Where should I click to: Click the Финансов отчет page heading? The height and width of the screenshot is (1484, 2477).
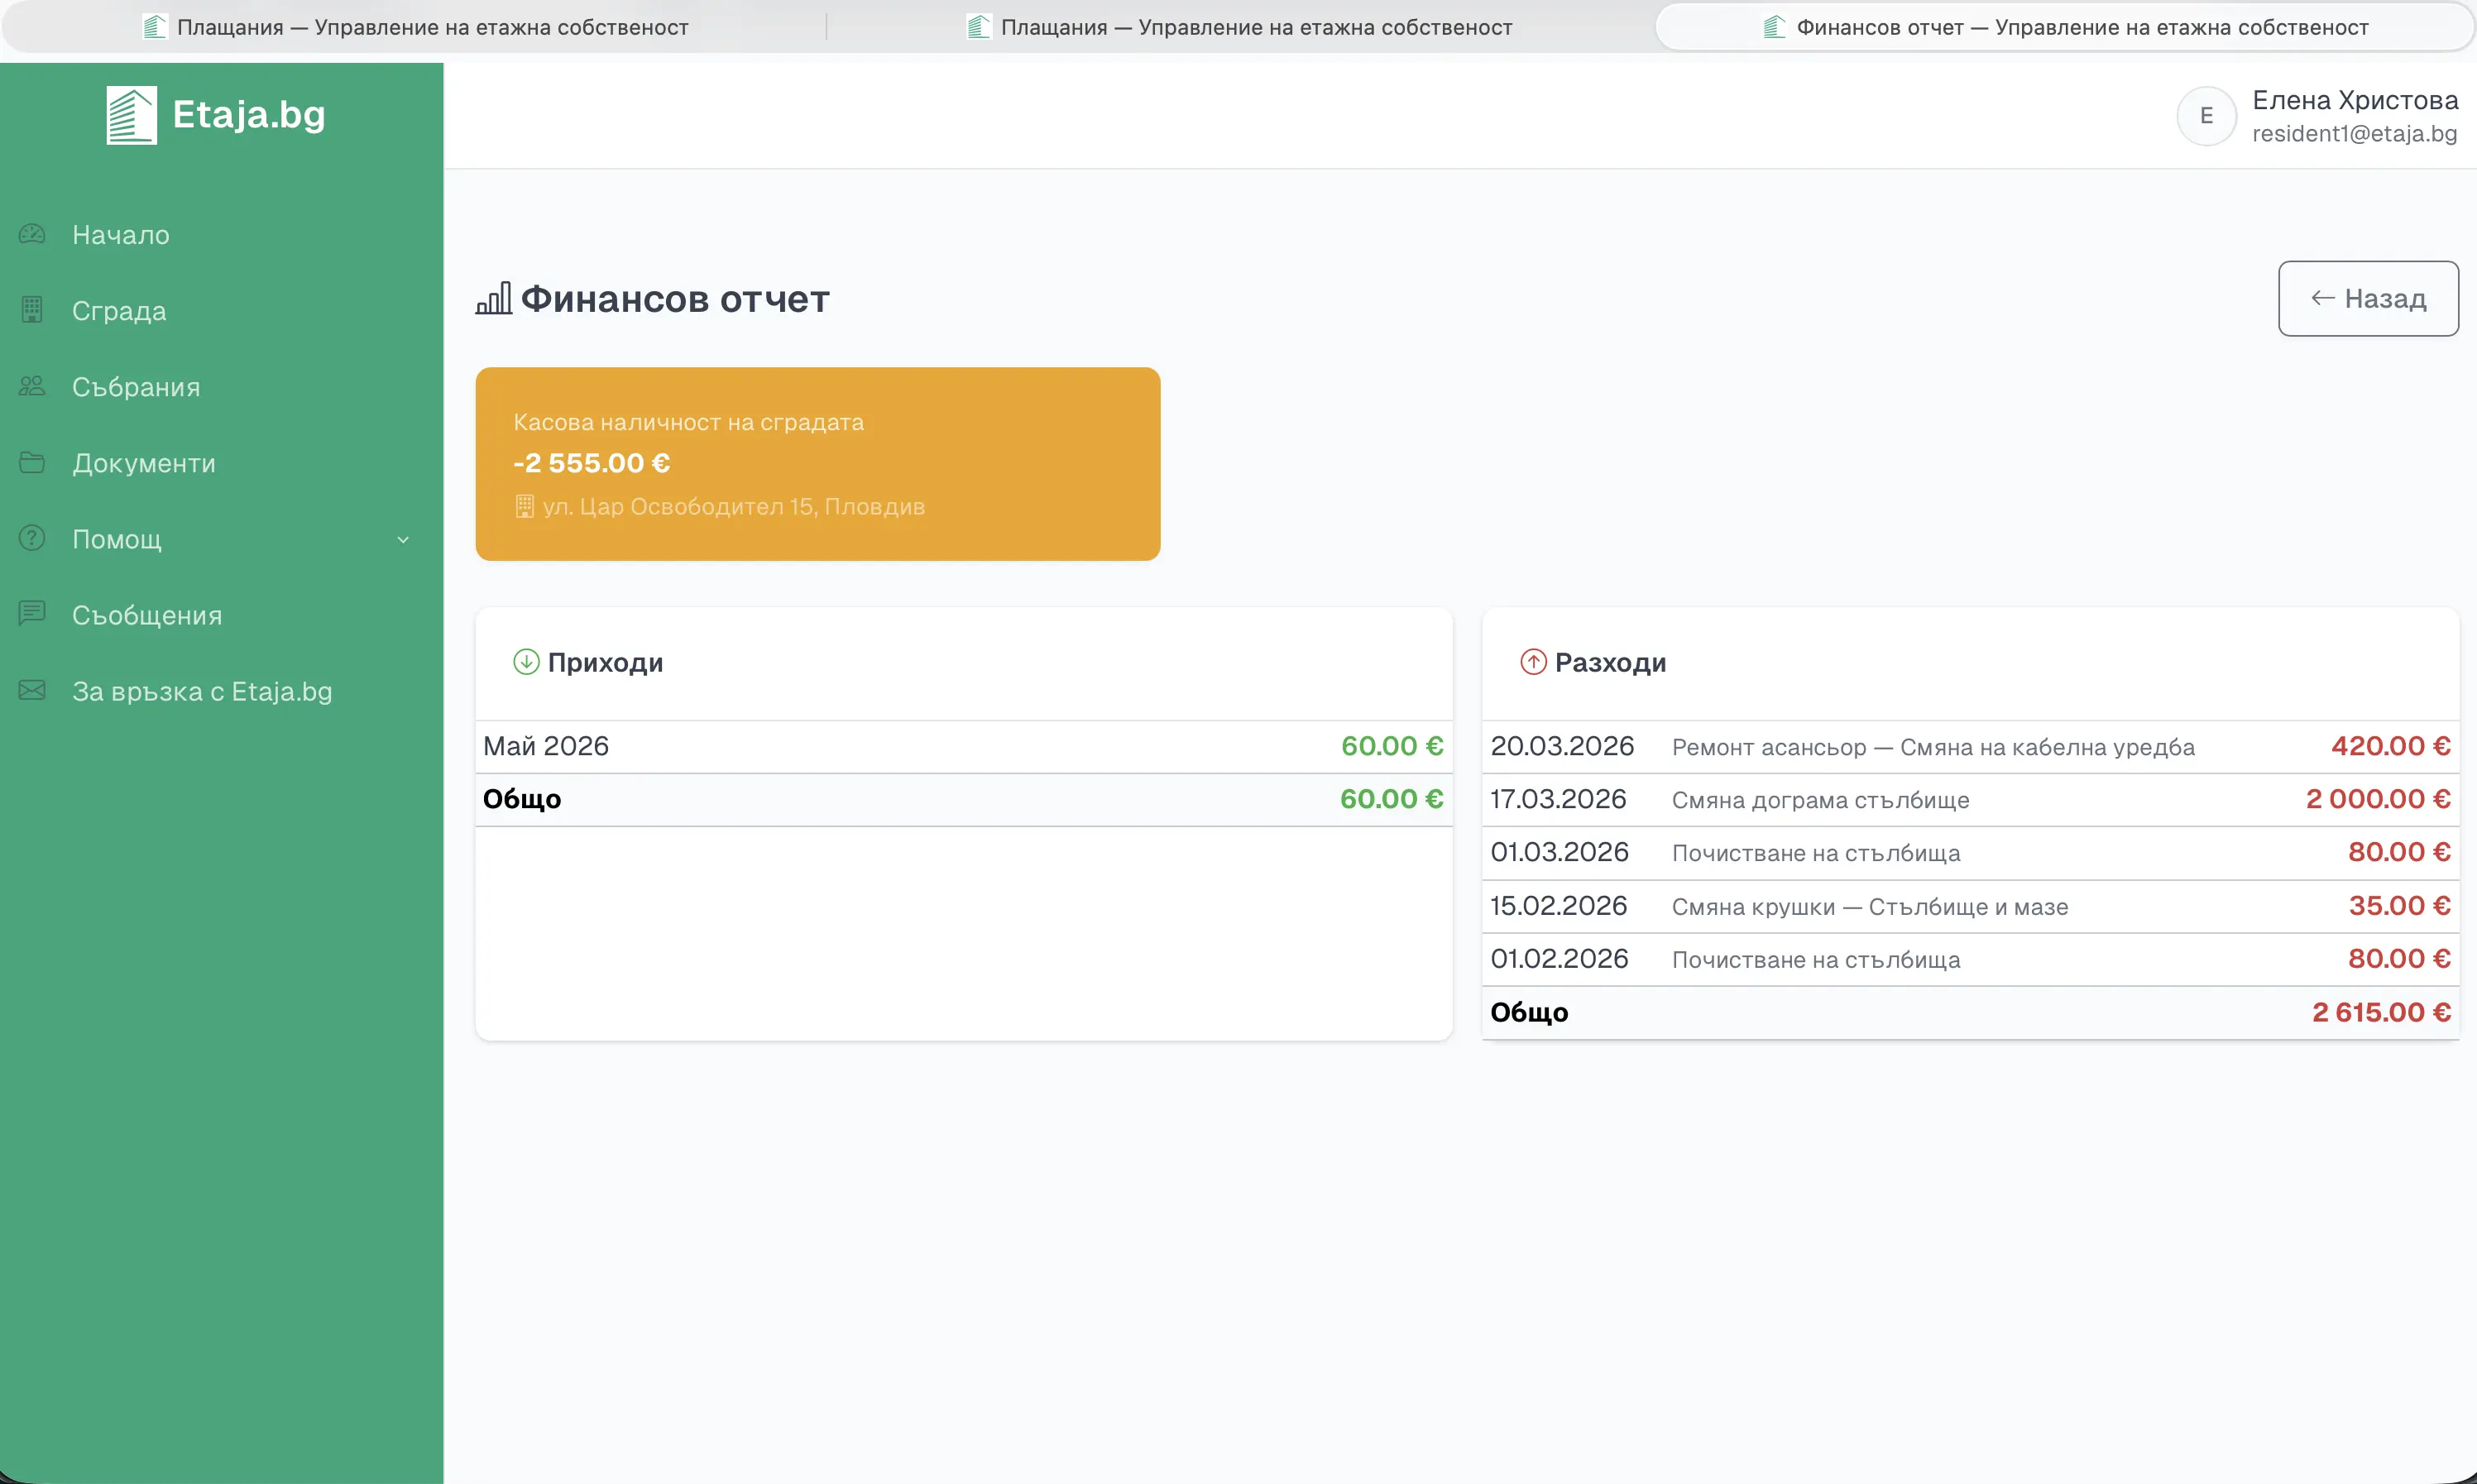point(675,299)
